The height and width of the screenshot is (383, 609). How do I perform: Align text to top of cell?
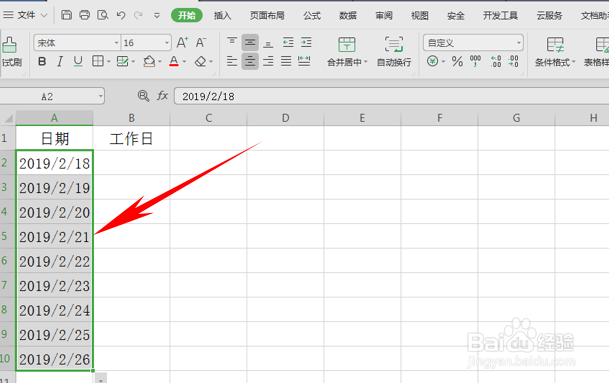232,42
